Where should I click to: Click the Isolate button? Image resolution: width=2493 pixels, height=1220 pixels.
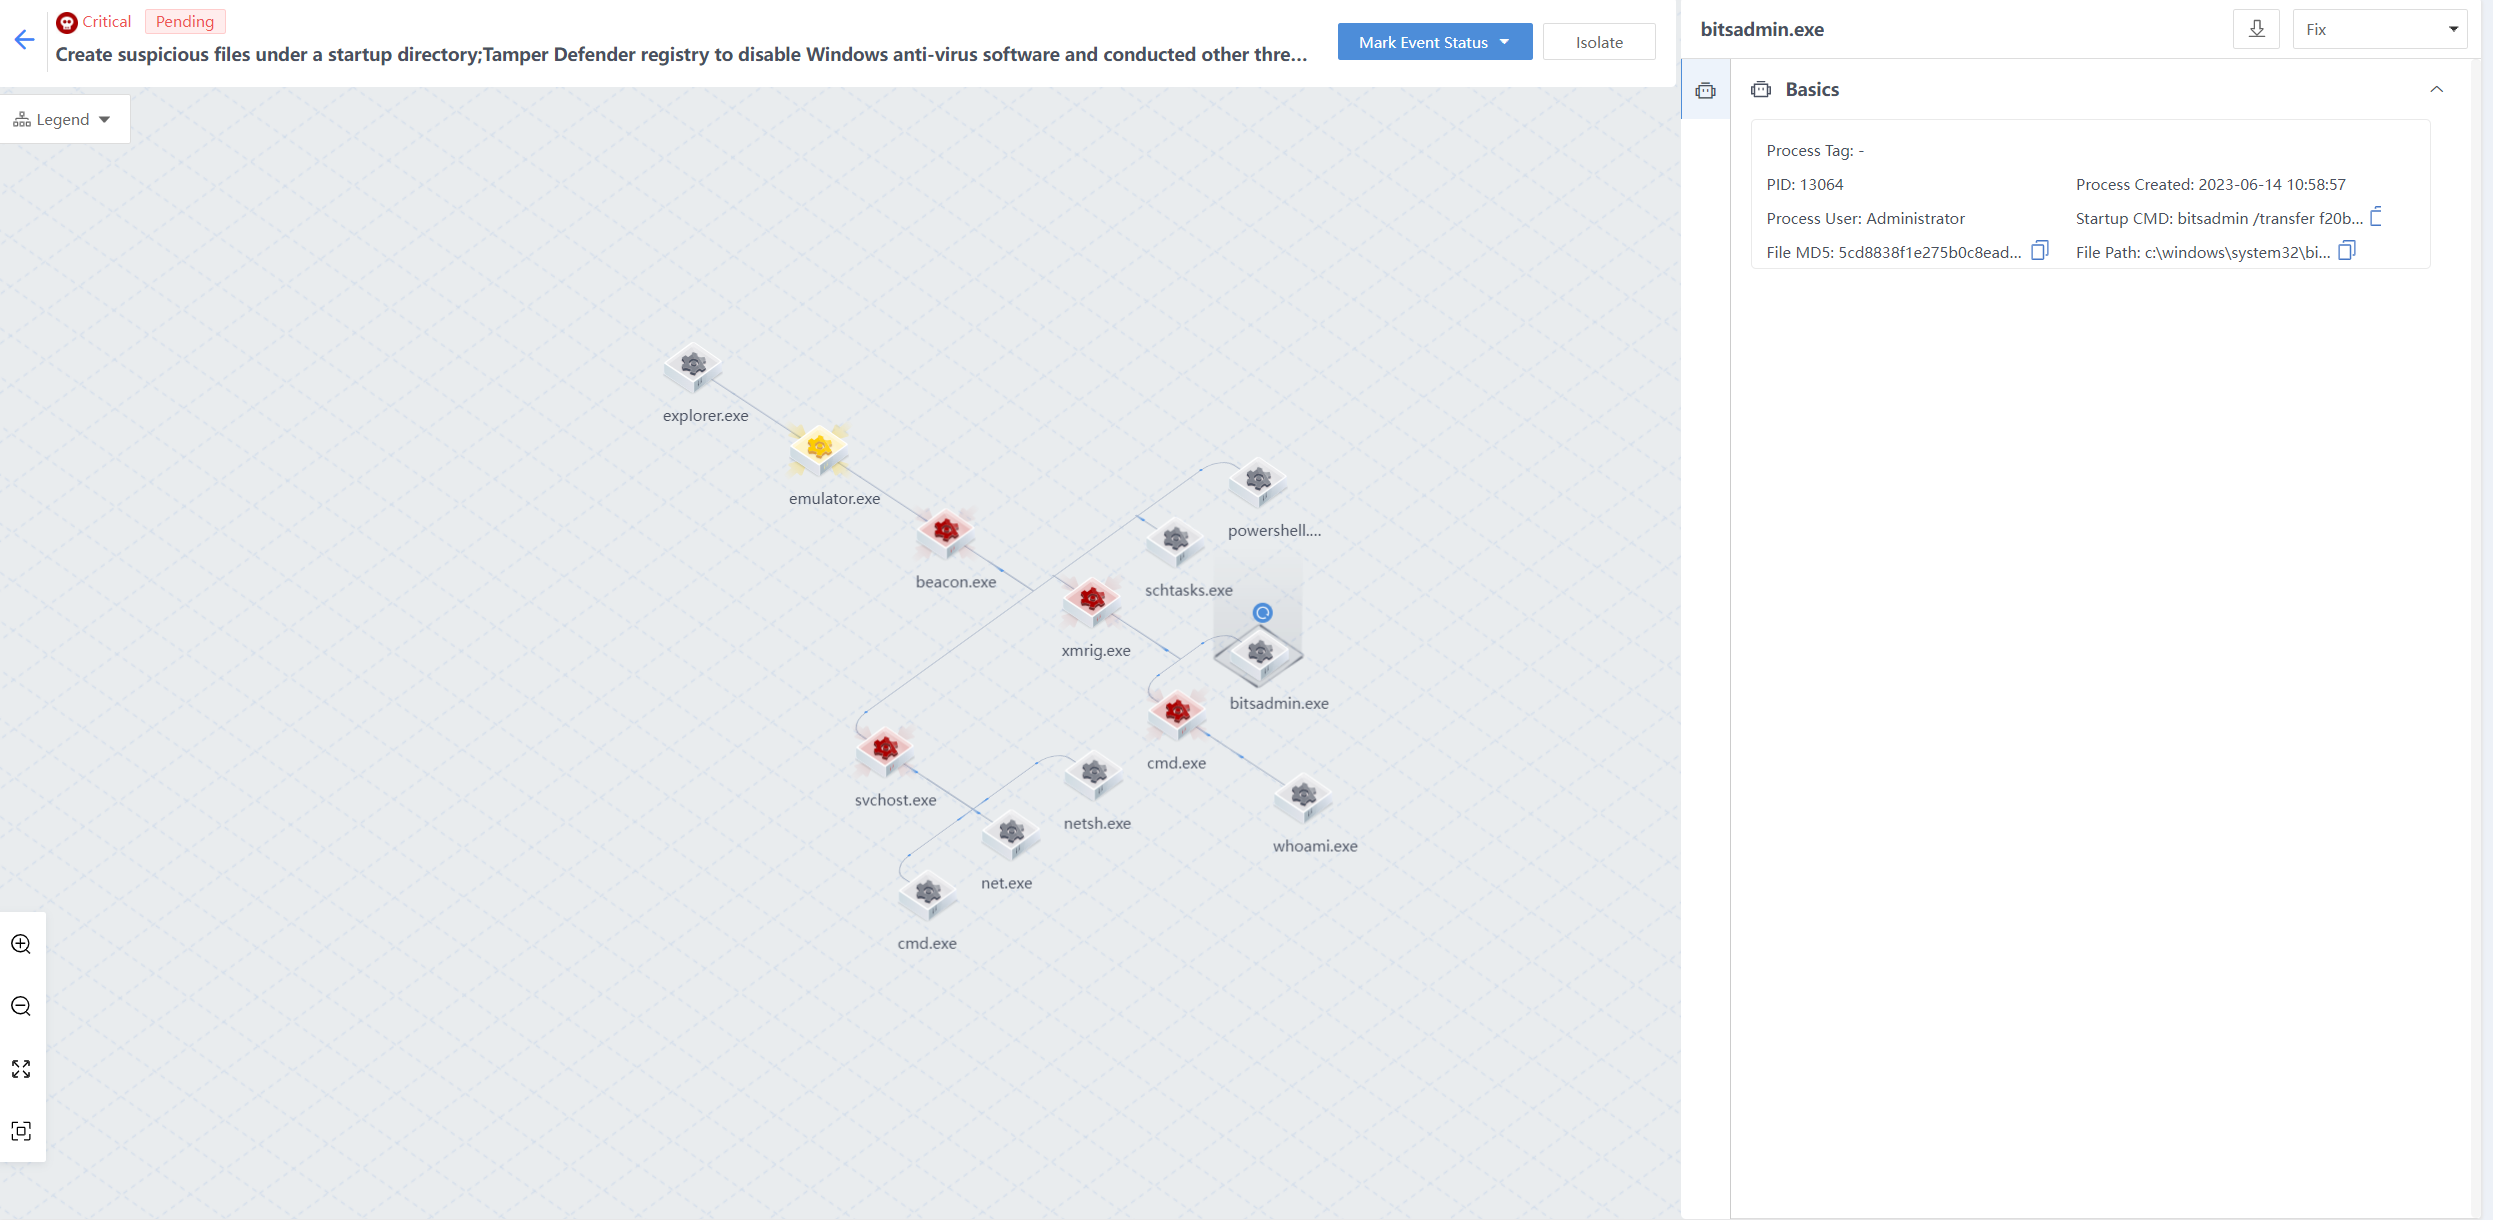point(1598,42)
